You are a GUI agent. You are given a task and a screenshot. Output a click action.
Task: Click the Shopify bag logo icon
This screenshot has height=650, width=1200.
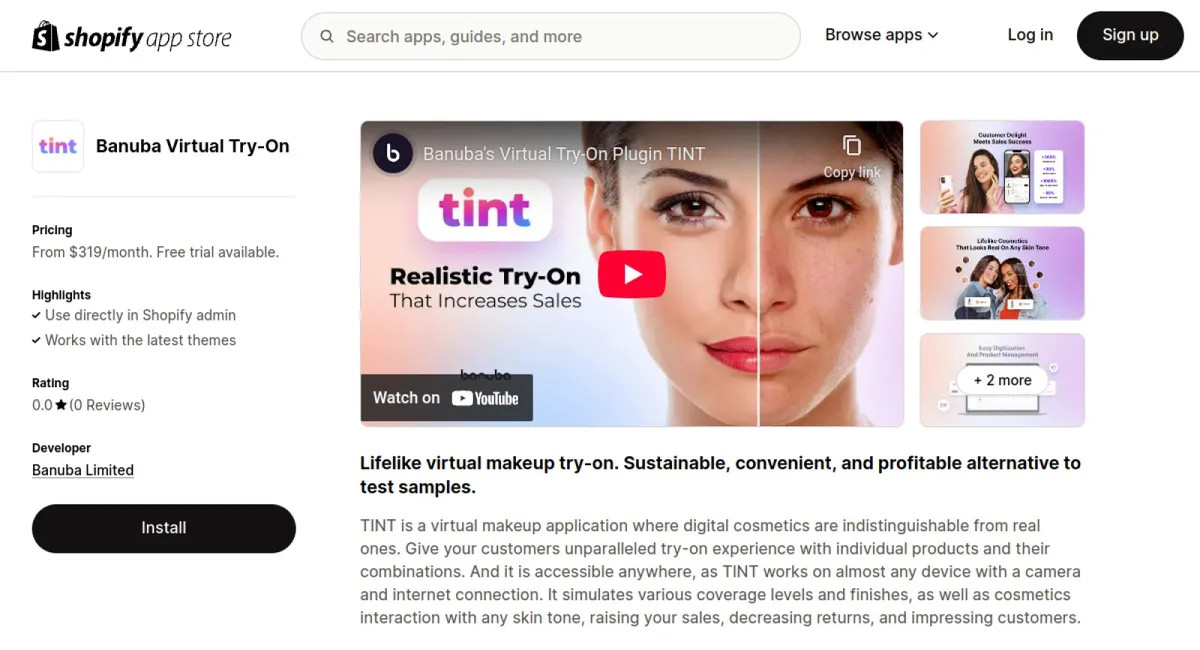click(46, 36)
